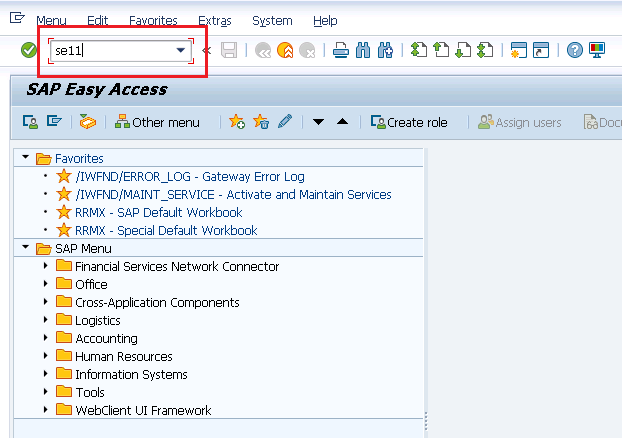The image size is (622, 438).
Task: Expand the Cross-Application Components folder
Action: tap(46, 302)
